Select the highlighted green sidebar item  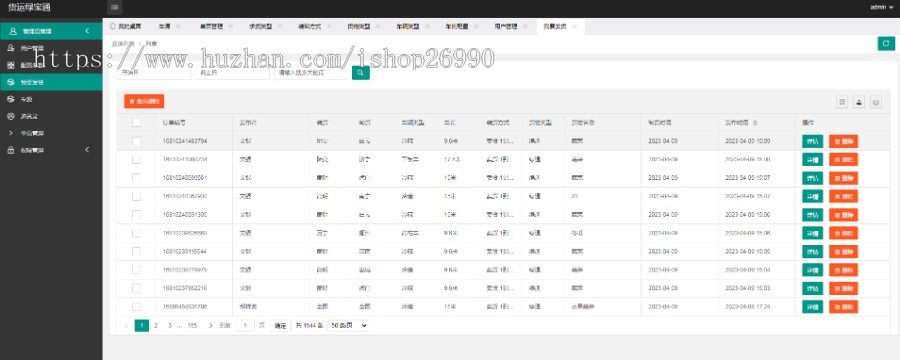pyautogui.click(x=51, y=82)
